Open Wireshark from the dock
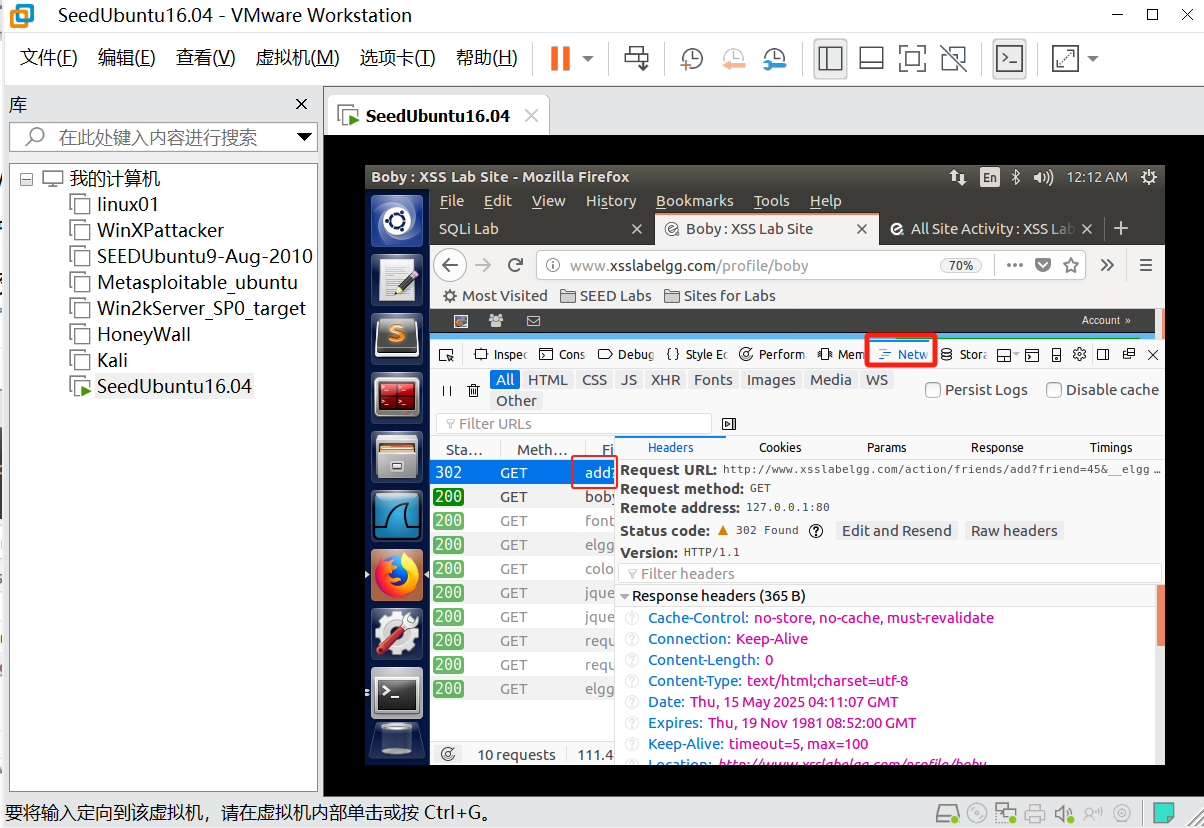 click(397, 515)
